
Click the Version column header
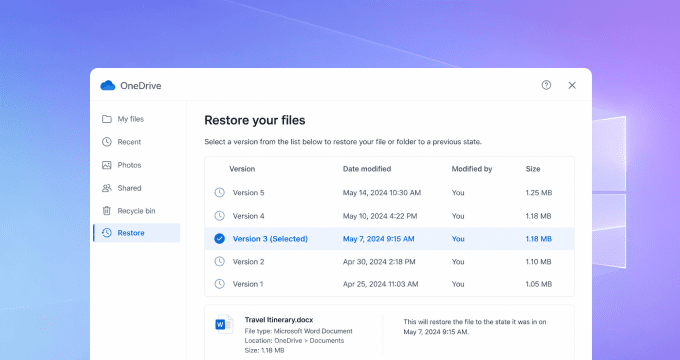point(242,169)
